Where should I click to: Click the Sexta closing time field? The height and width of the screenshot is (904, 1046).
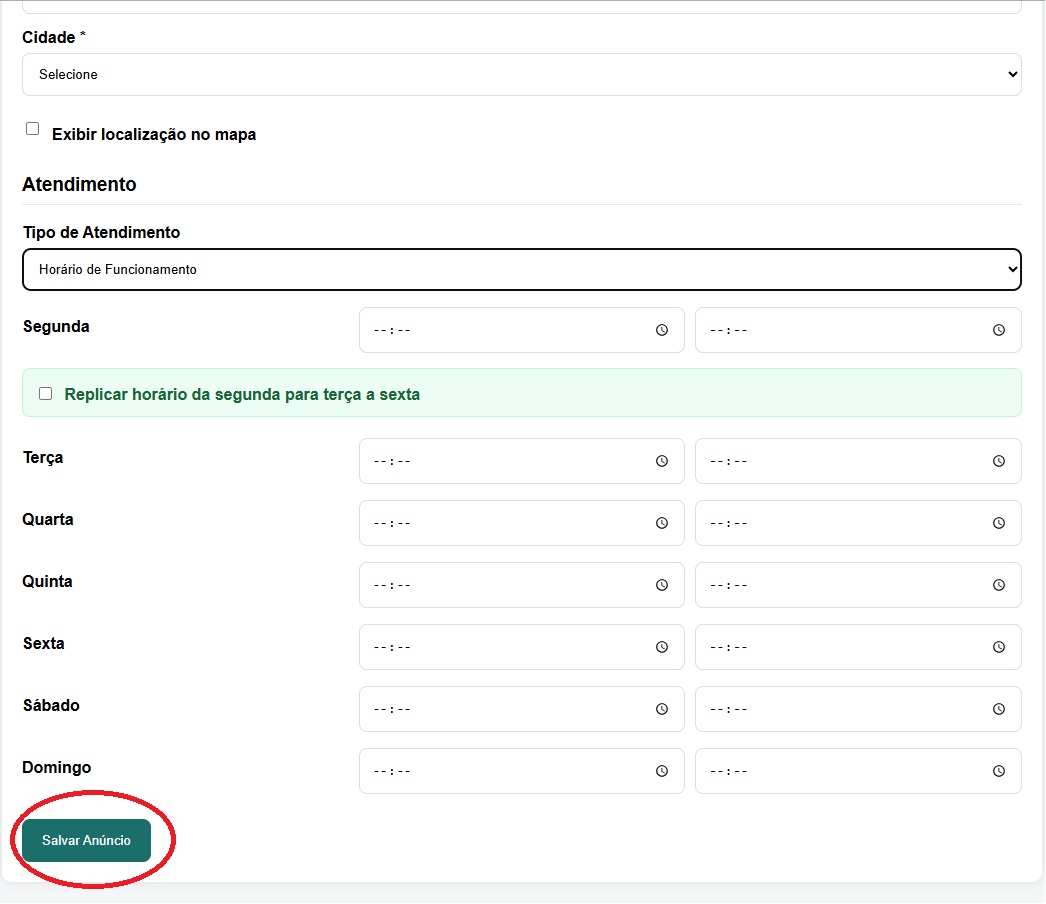pos(858,647)
